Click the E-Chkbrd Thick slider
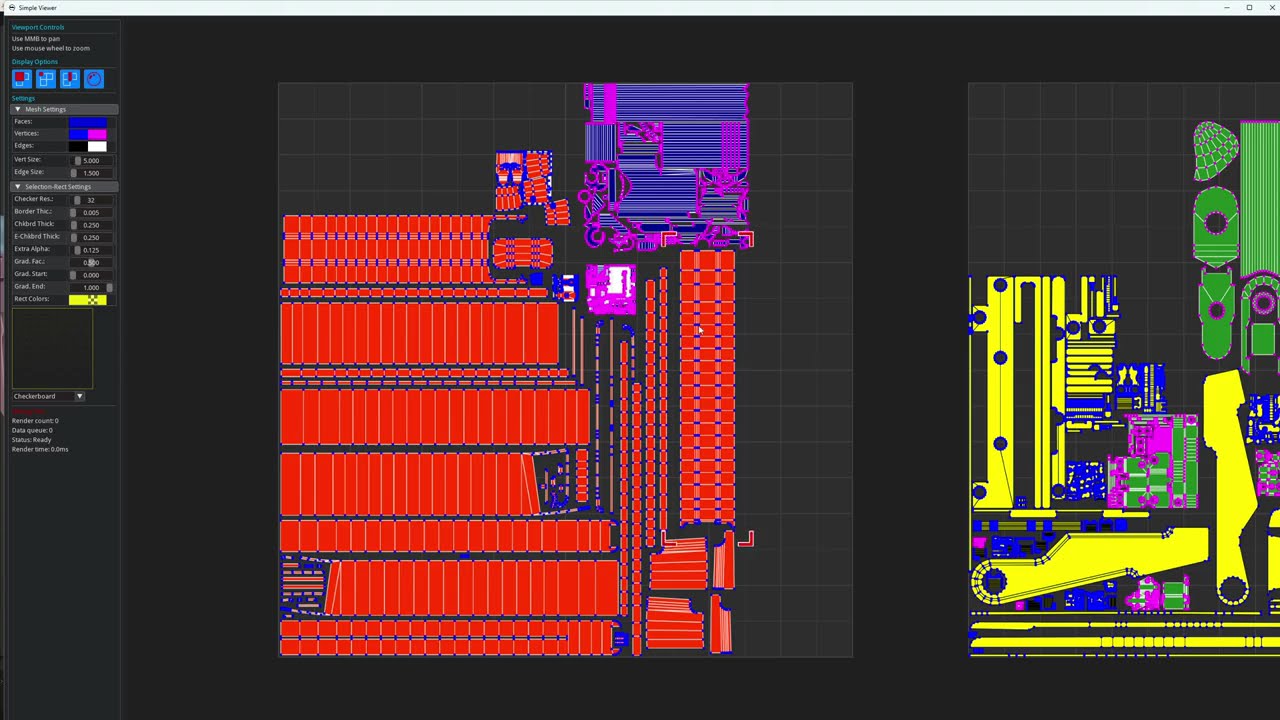The width and height of the screenshot is (1280, 720). 91,237
